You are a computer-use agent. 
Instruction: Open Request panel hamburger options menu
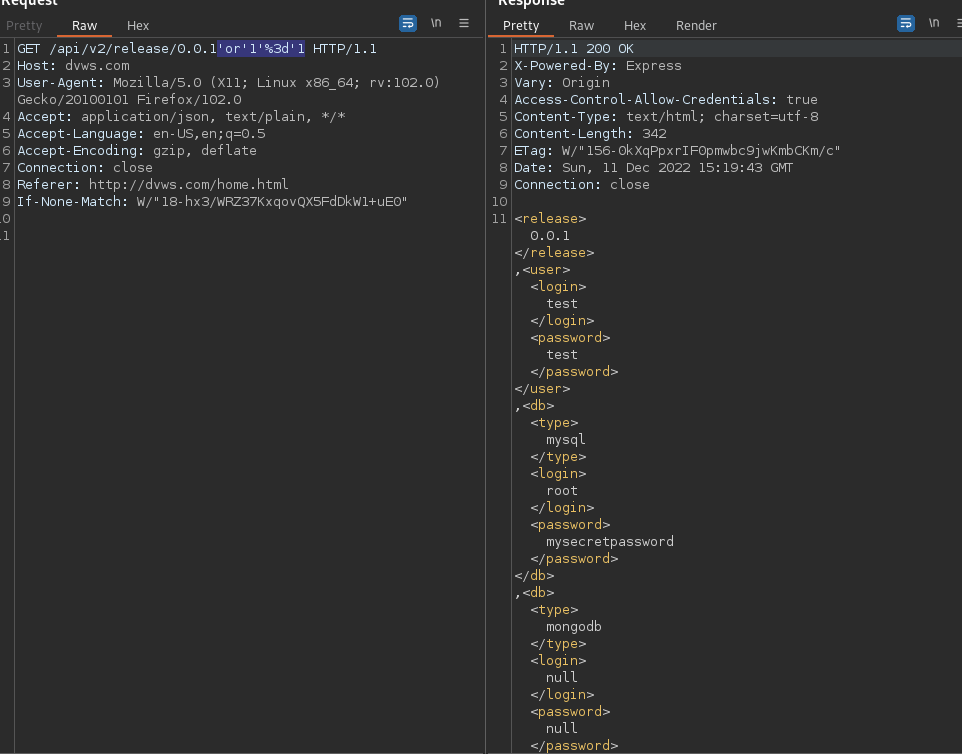[464, 23]
